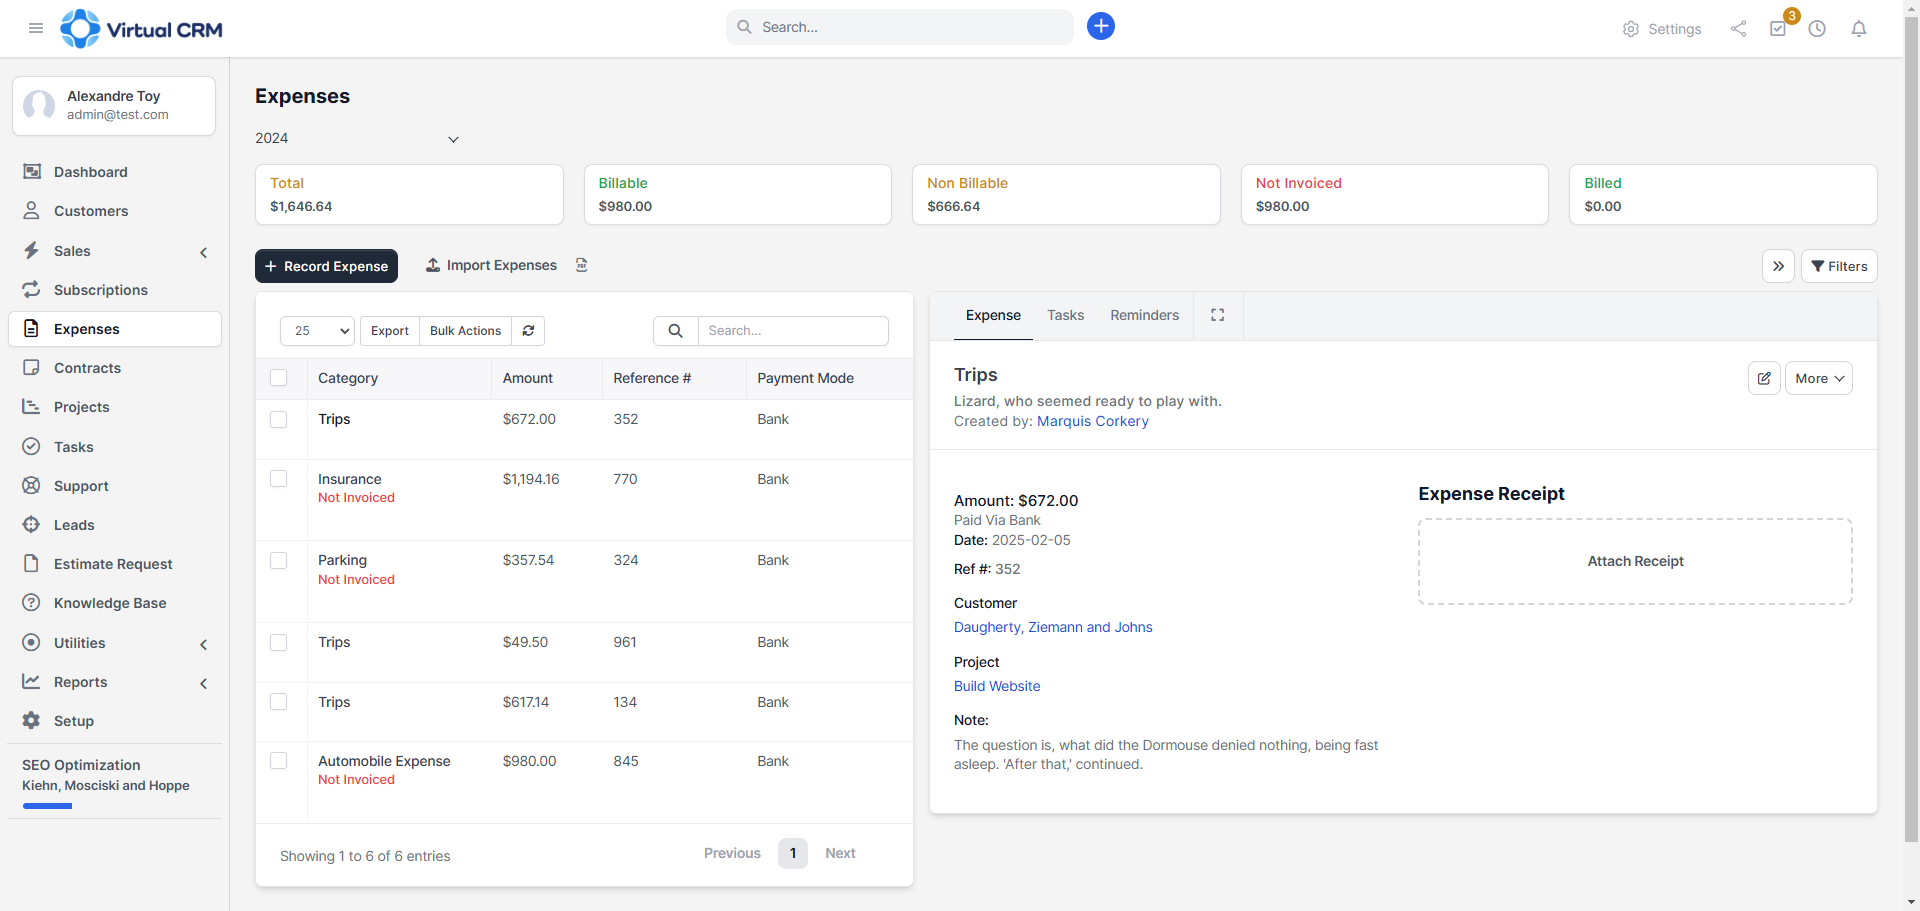The image size is (1920, 911).
Task: Click the edit expense pencil icon
Action: (x=1764, y=378)
